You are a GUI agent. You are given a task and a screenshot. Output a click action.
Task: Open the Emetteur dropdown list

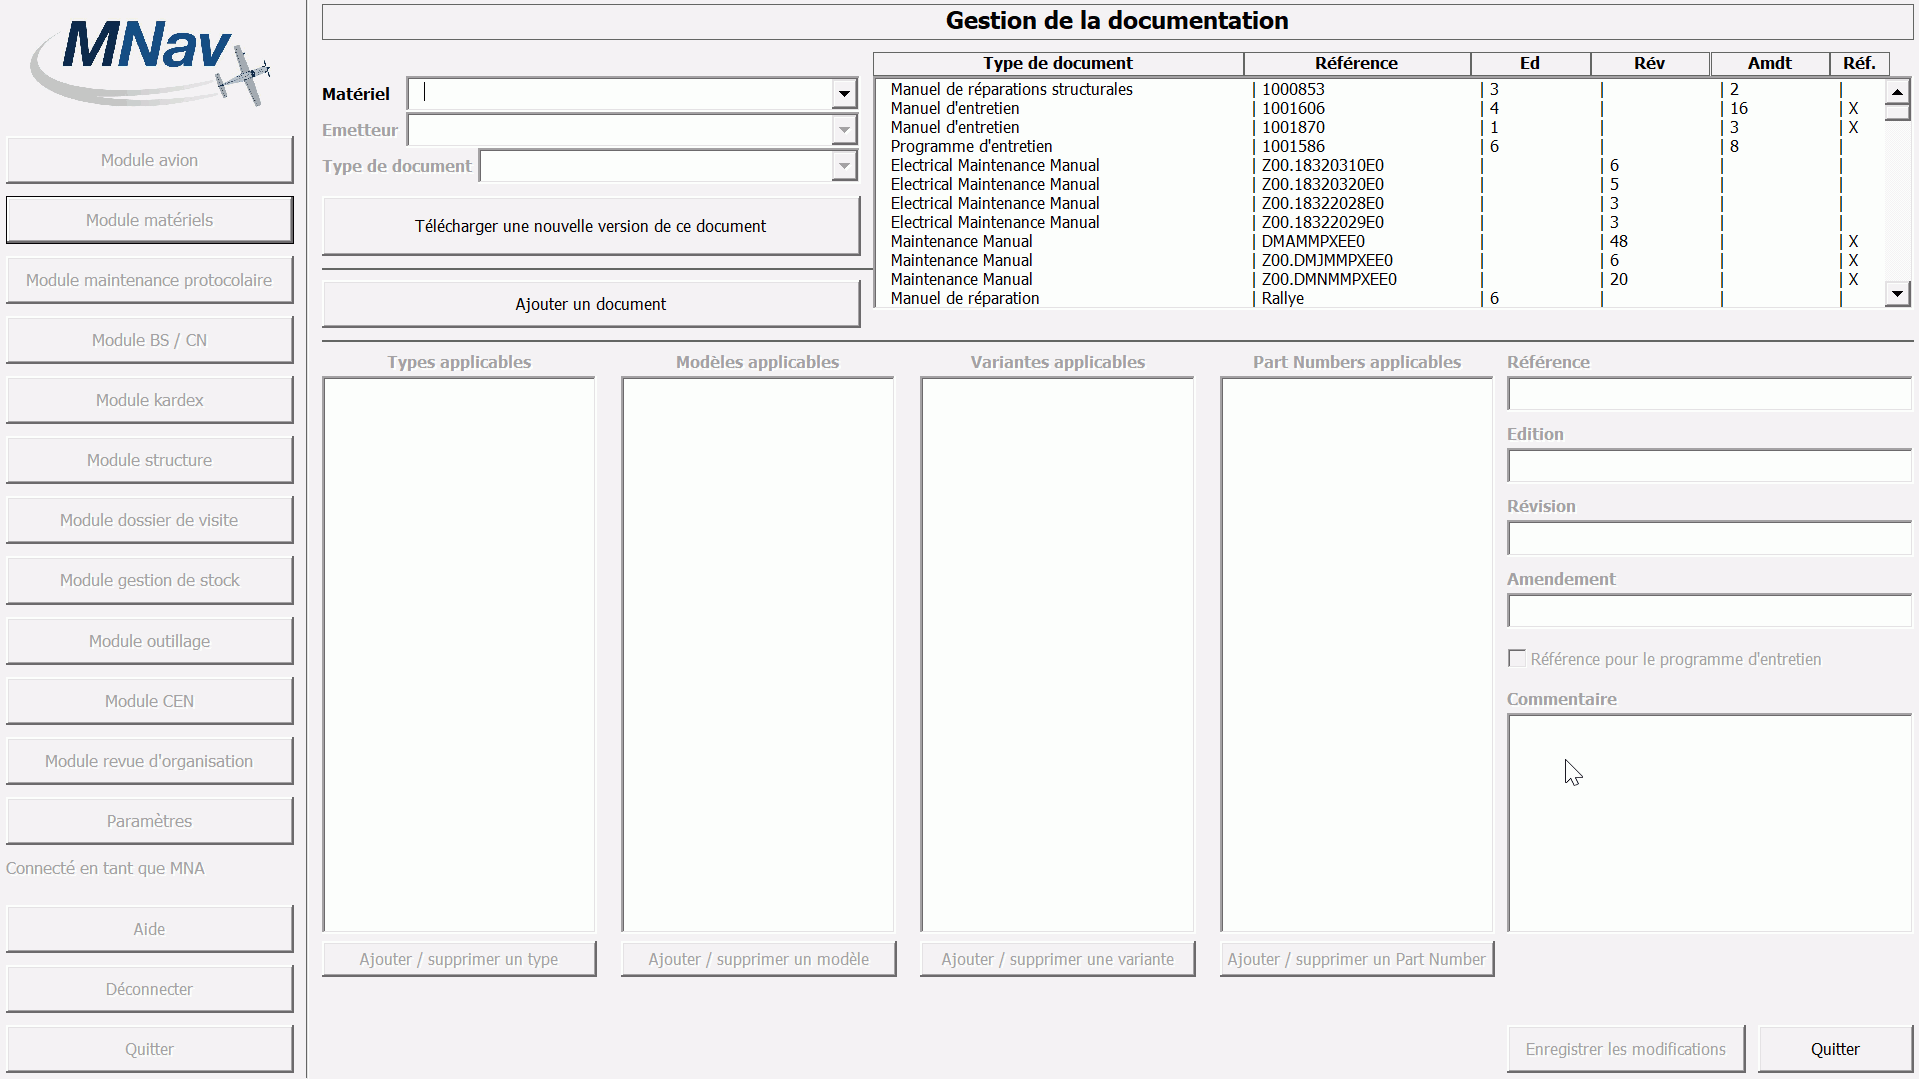tap(844, 130)
